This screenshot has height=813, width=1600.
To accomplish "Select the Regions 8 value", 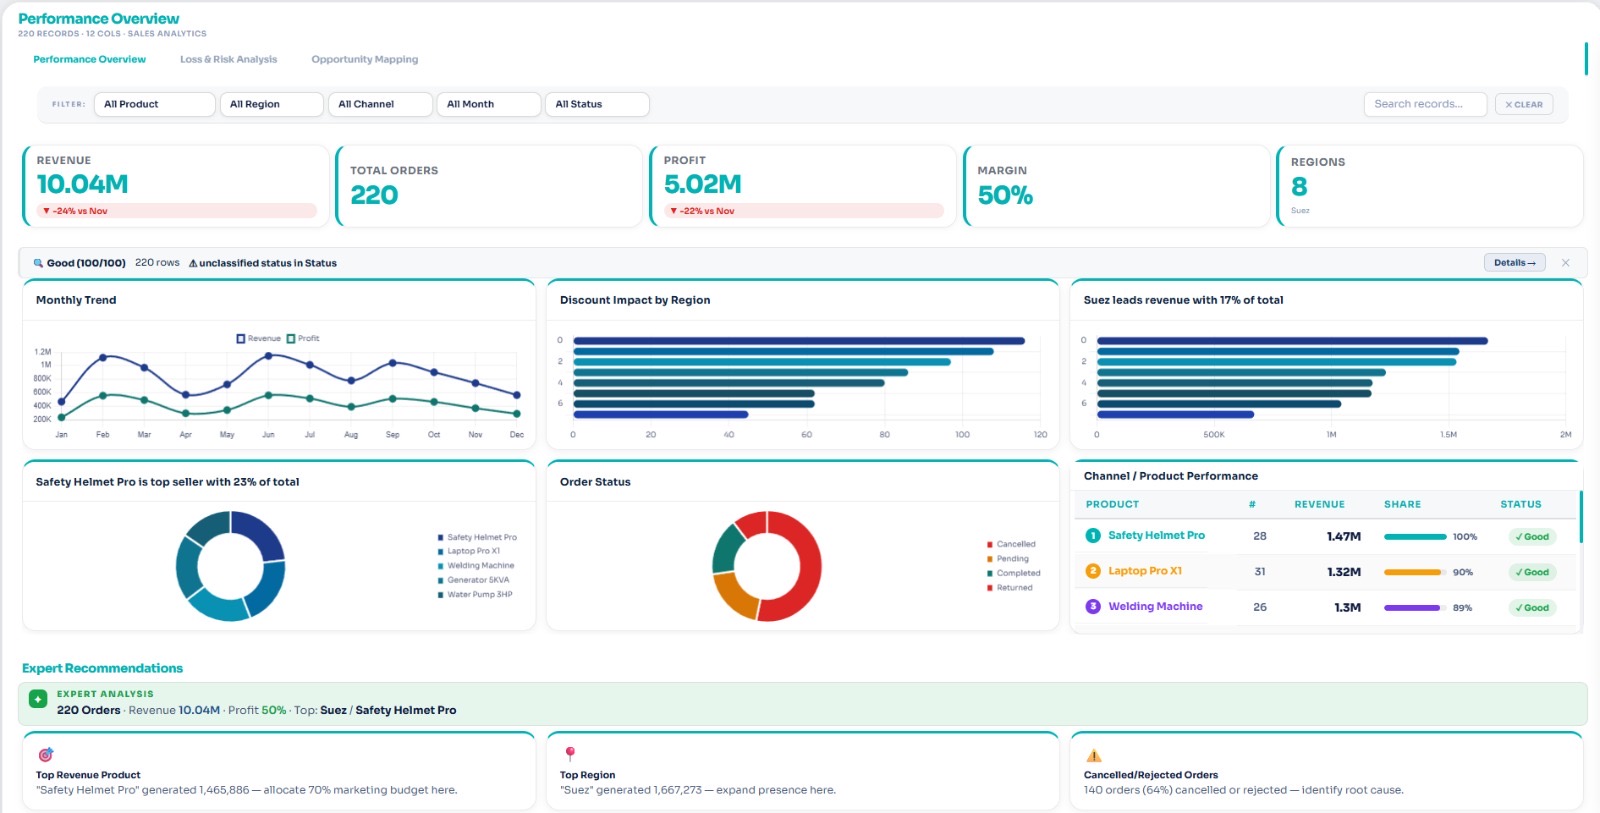I will pos(1299,187).
